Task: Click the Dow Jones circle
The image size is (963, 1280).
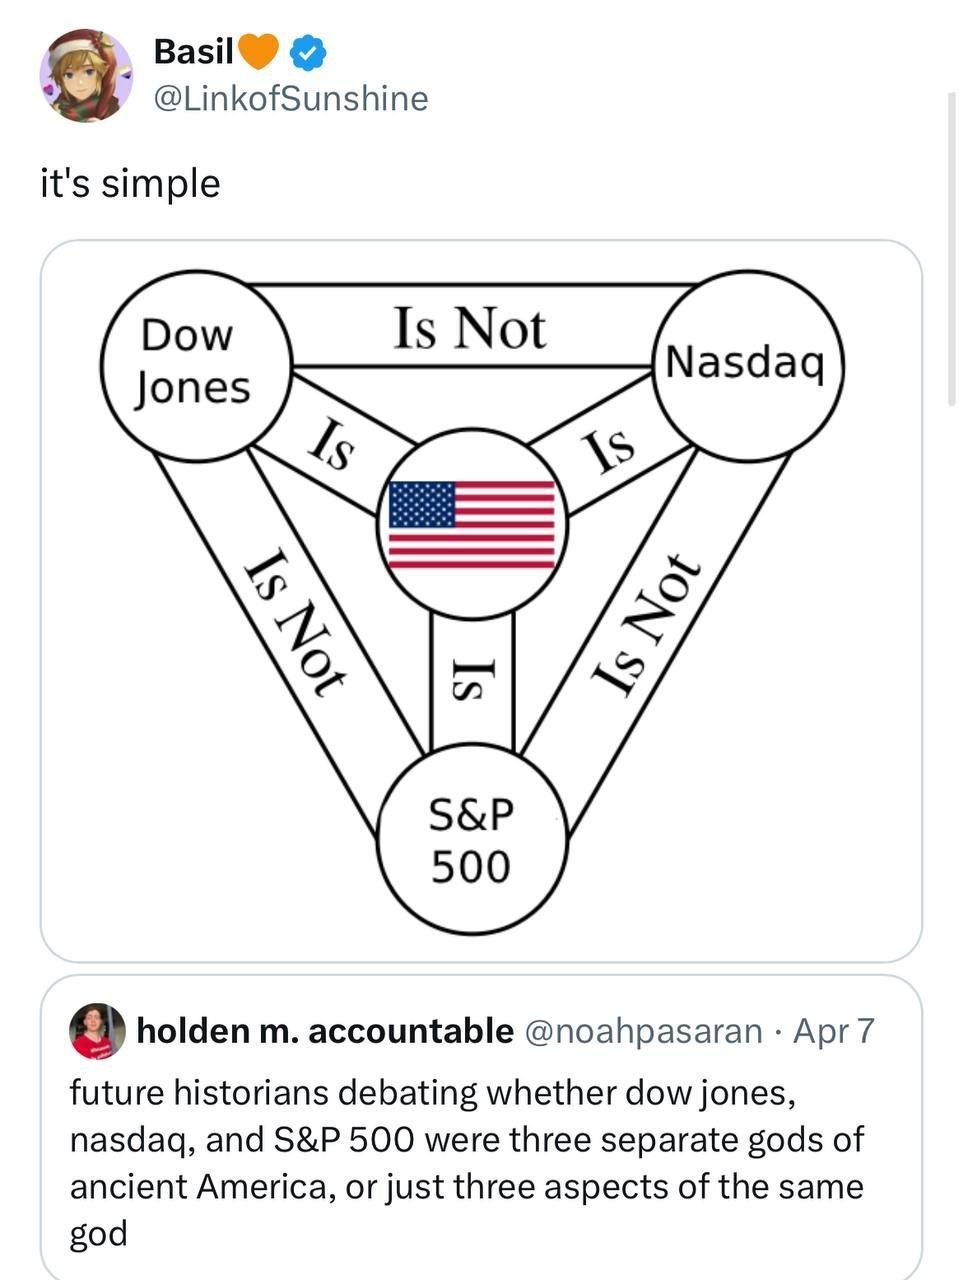Action: pyautogui.click(x=196, y=365)
